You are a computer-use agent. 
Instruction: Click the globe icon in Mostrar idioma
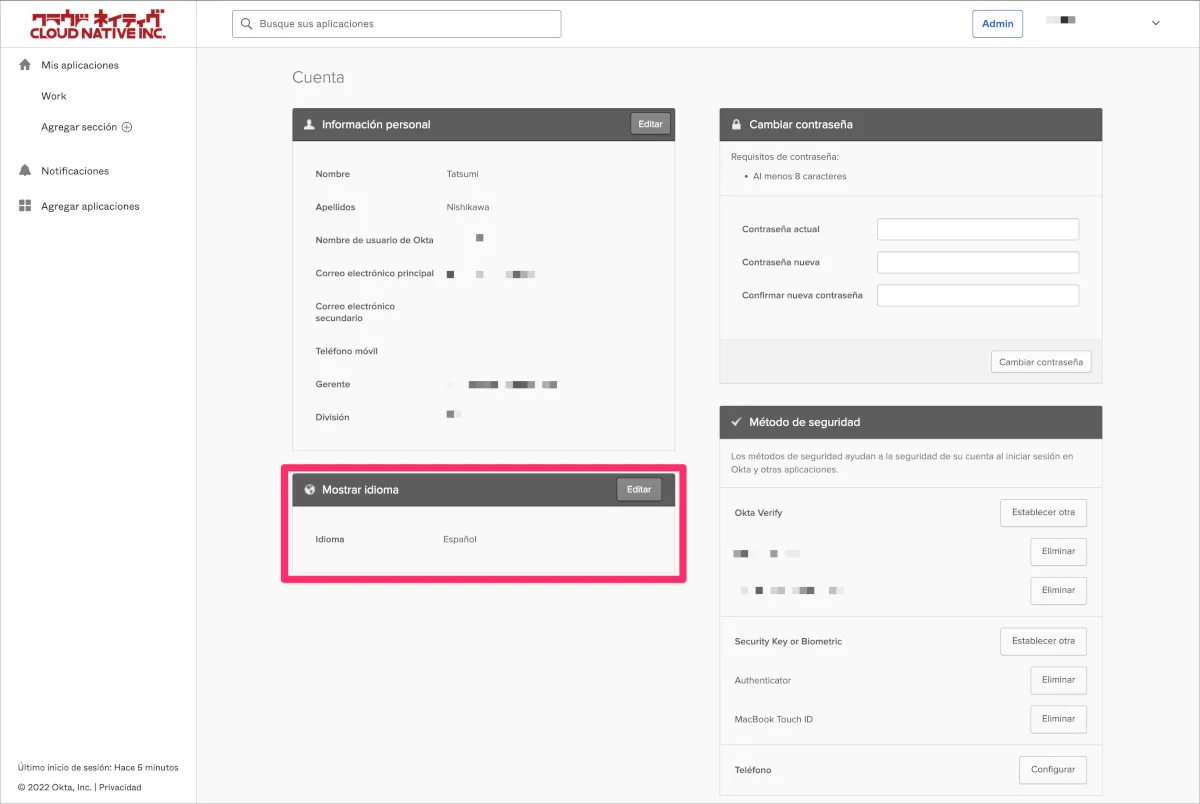point(308,490)
